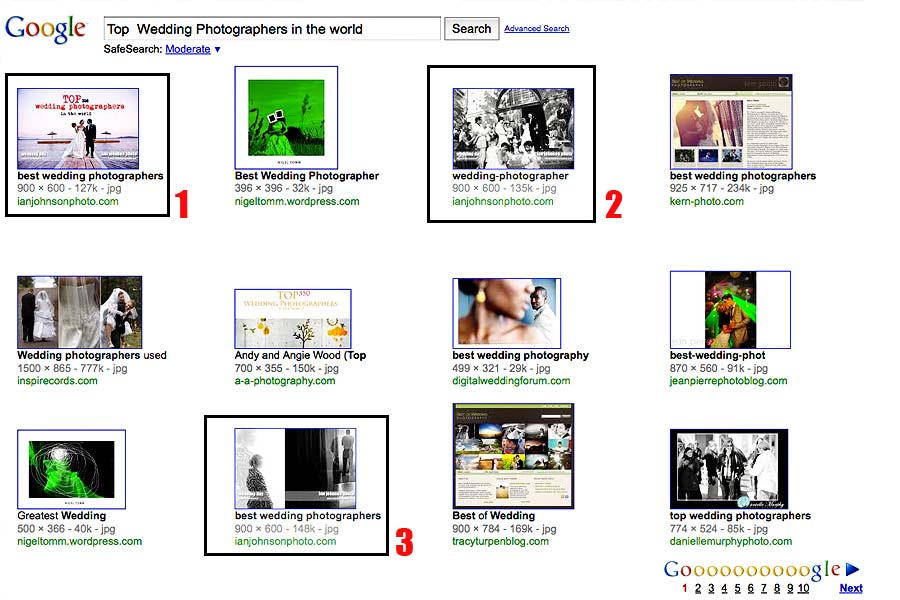Click the blue Next arrow icon
Viewport: 900px width, 600px height.
pos(852,570)
